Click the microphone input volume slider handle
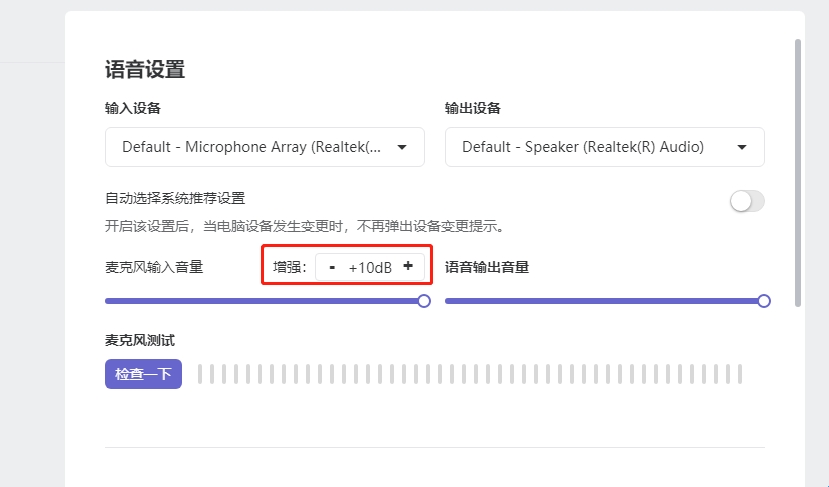Screen dimensions: 829x487 click(x=423, y=301)
